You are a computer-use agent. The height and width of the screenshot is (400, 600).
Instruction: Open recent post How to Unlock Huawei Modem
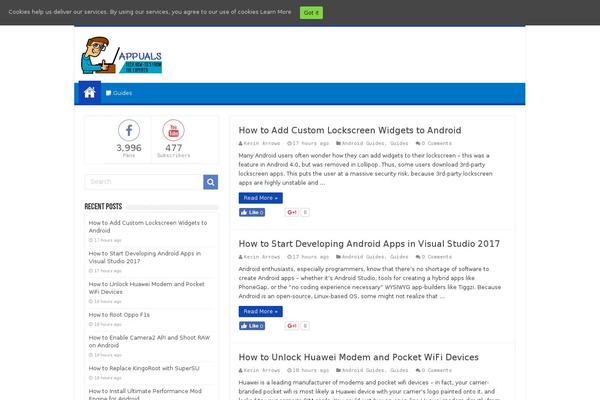[x=147, y=288]
